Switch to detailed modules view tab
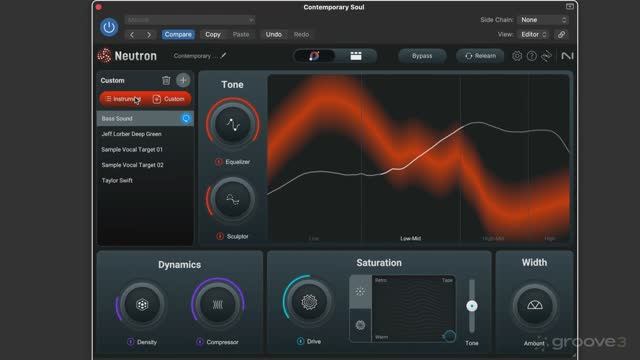The image size is (640, 360). (356, 56)
